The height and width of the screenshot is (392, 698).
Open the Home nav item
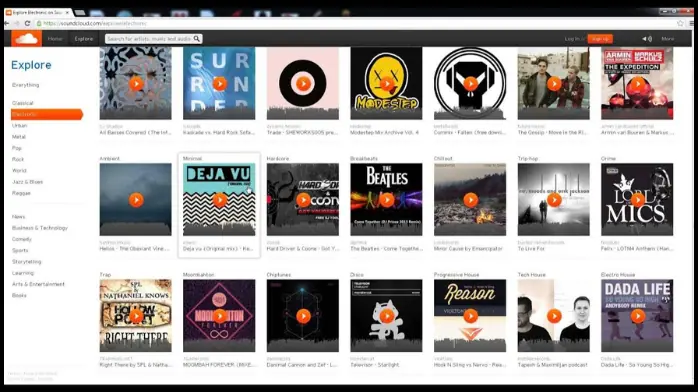(55, 39)
